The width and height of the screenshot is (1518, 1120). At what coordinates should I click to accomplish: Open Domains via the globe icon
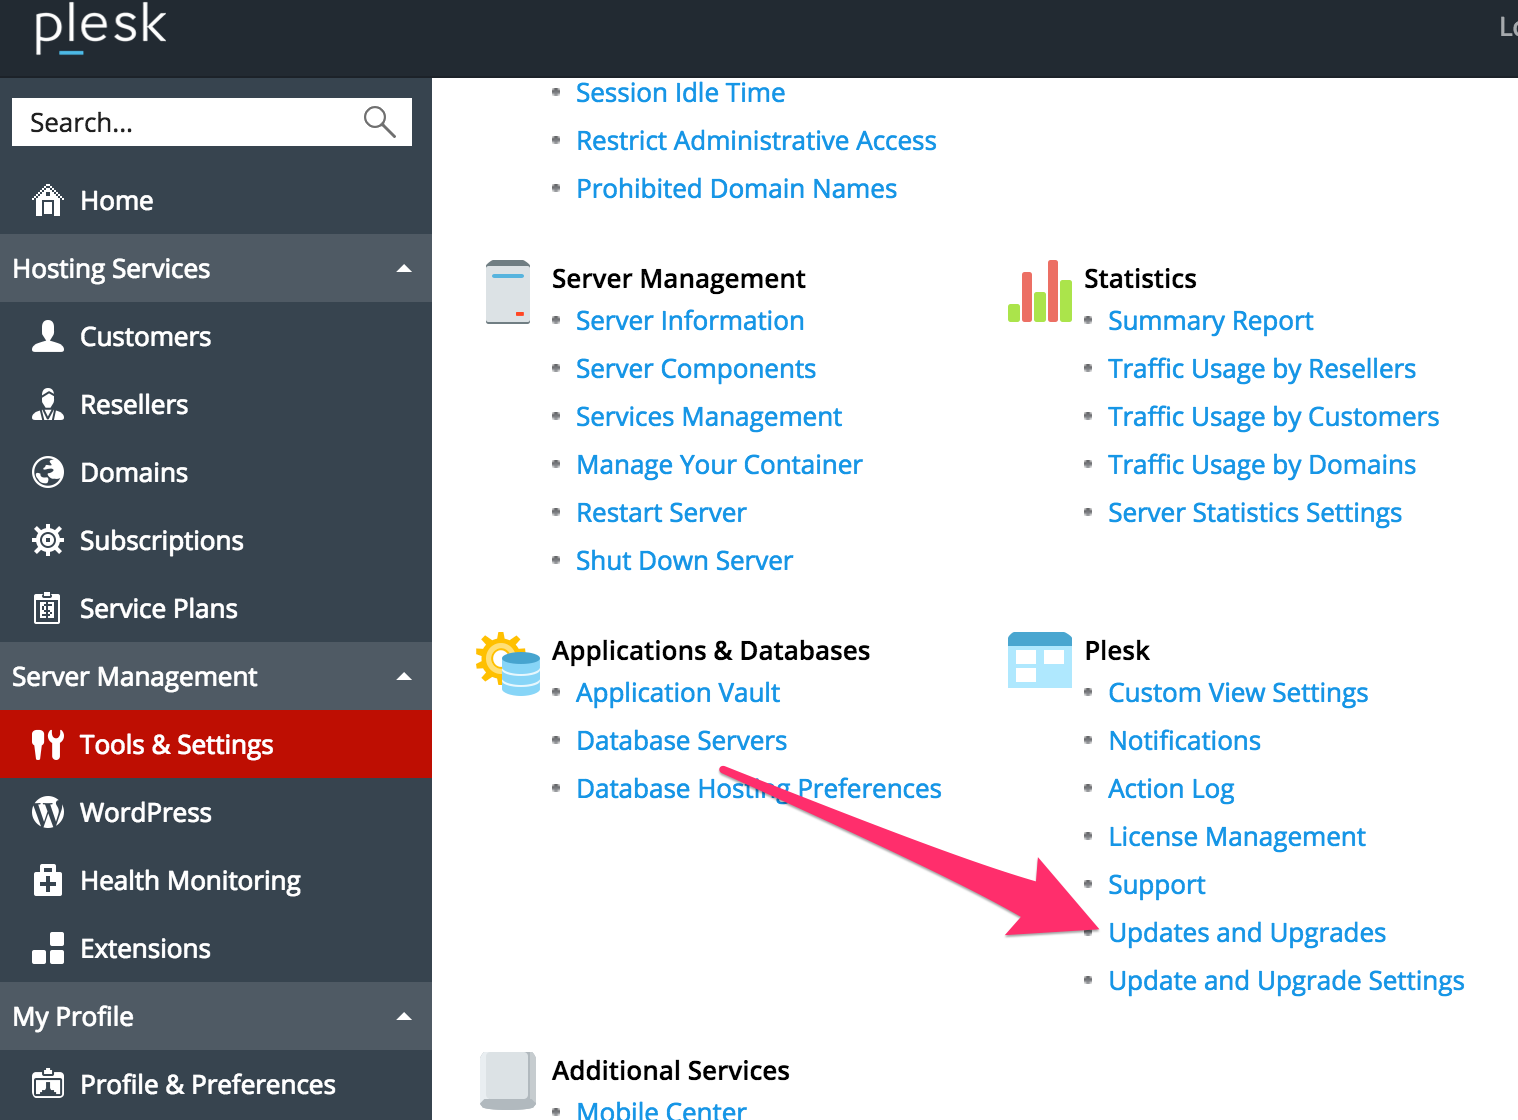47,472
